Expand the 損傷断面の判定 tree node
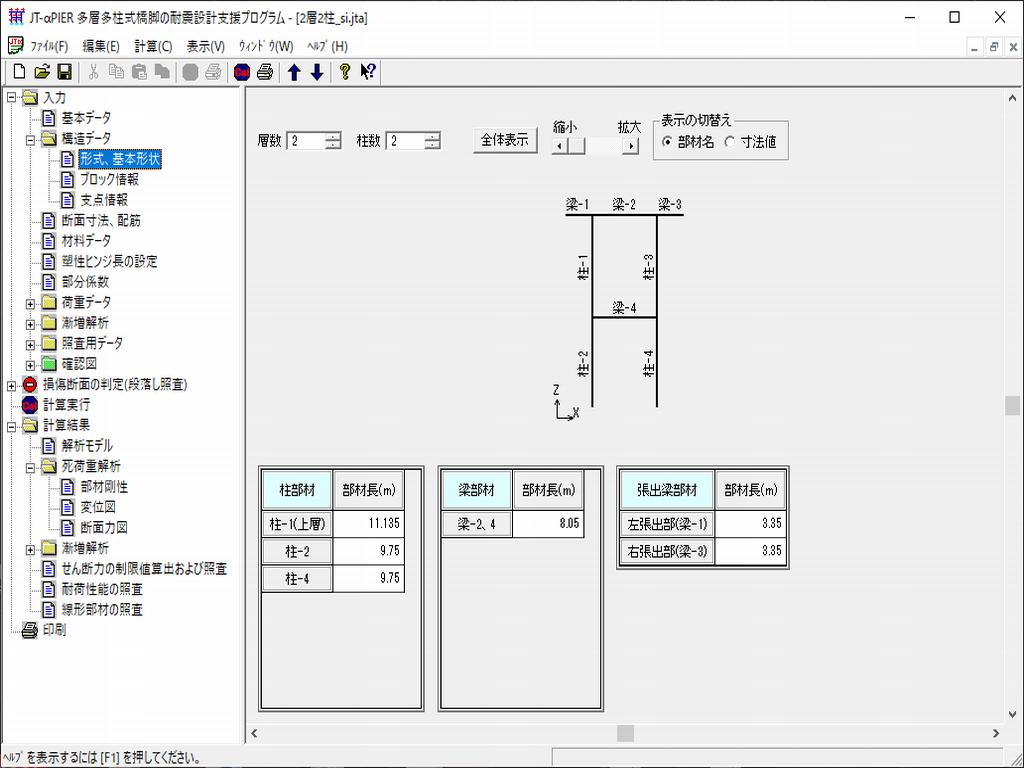 coord(11,384)
